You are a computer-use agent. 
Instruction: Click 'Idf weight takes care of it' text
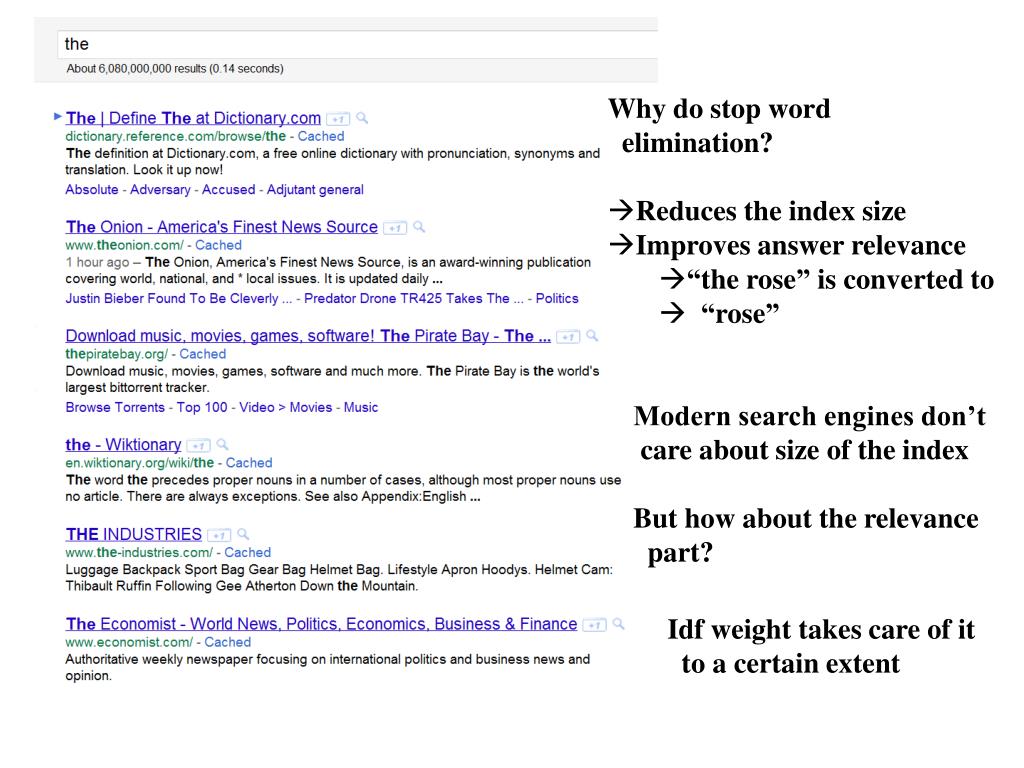click(821, 630)
